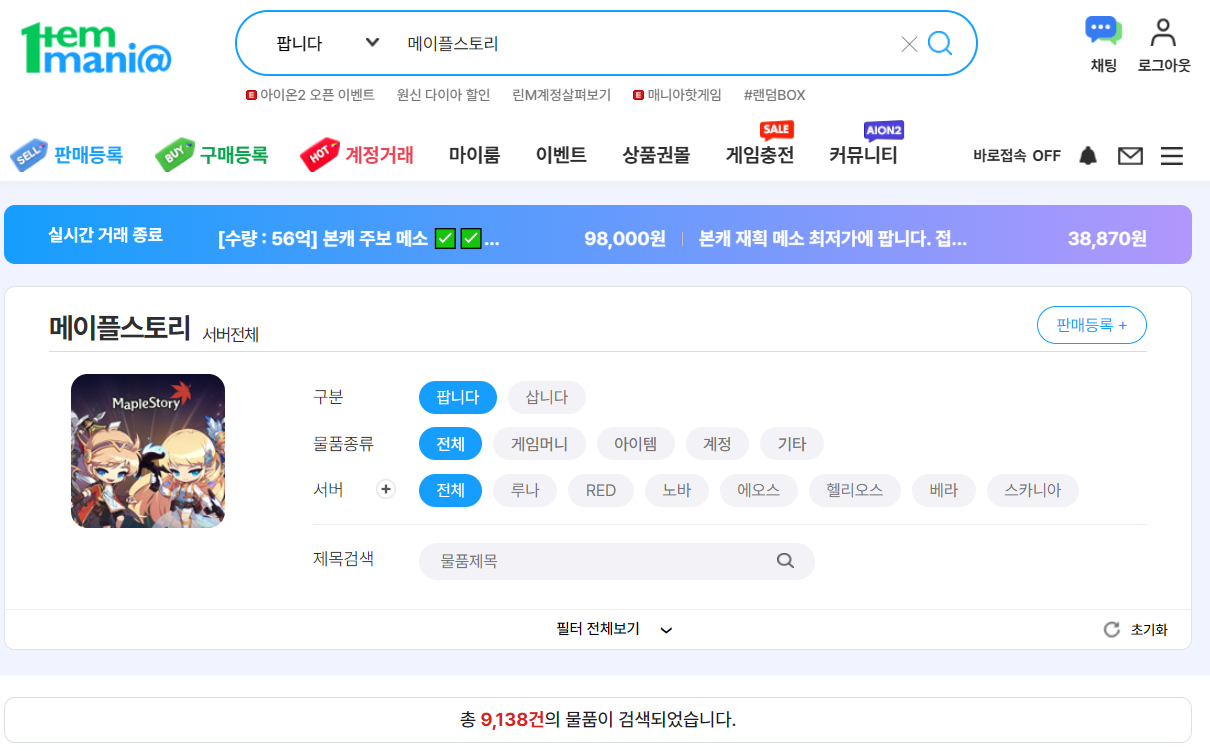Open 구매등록 menu
The image size is (1210, 751).
point(234,155)
